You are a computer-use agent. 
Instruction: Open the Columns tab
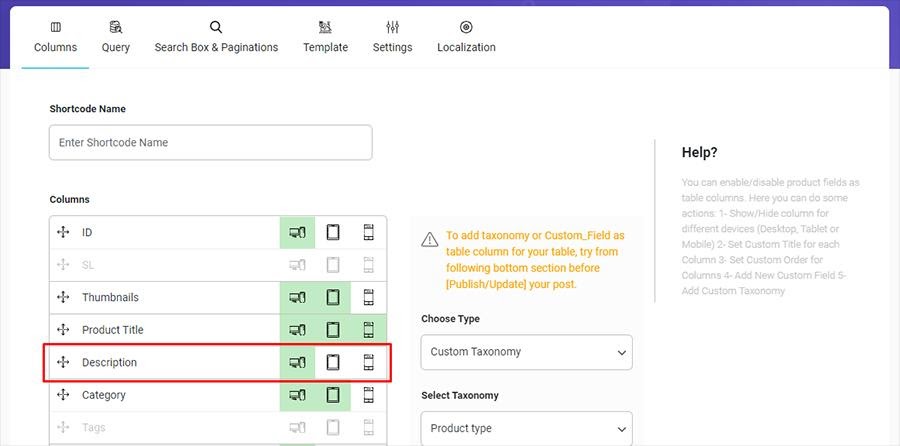tap(55, 38)
